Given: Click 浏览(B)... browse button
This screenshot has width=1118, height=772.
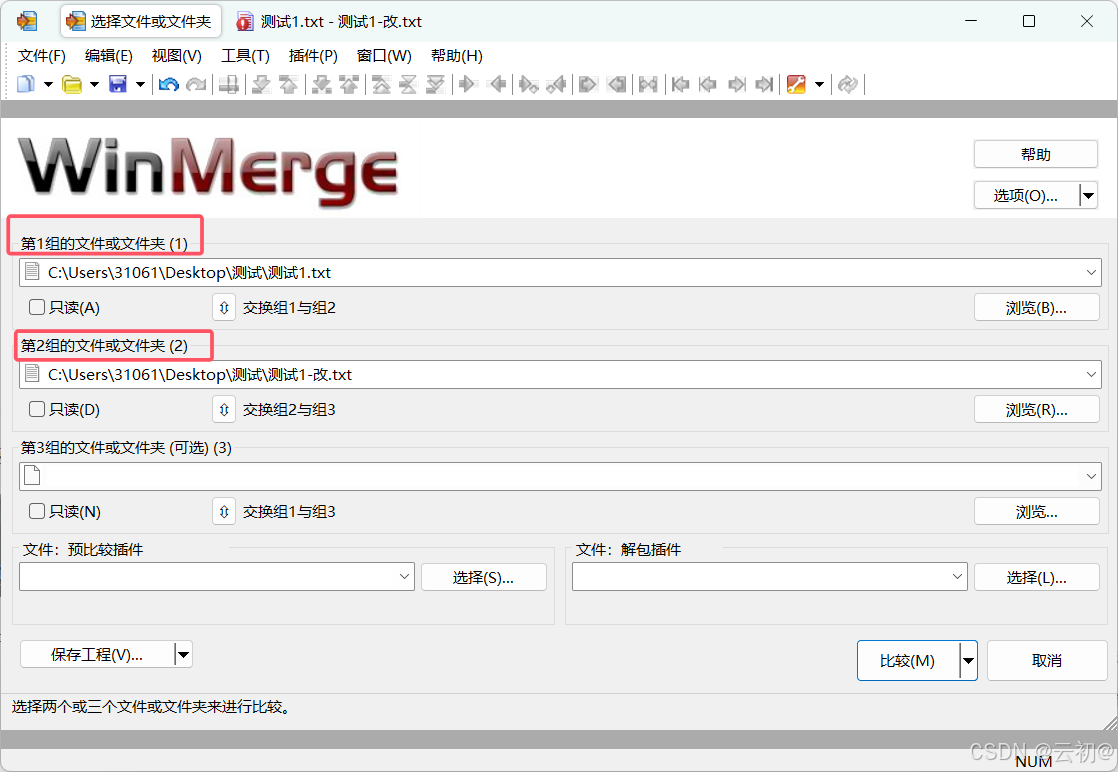Looking at the screenshot, I should point(1036,308).
